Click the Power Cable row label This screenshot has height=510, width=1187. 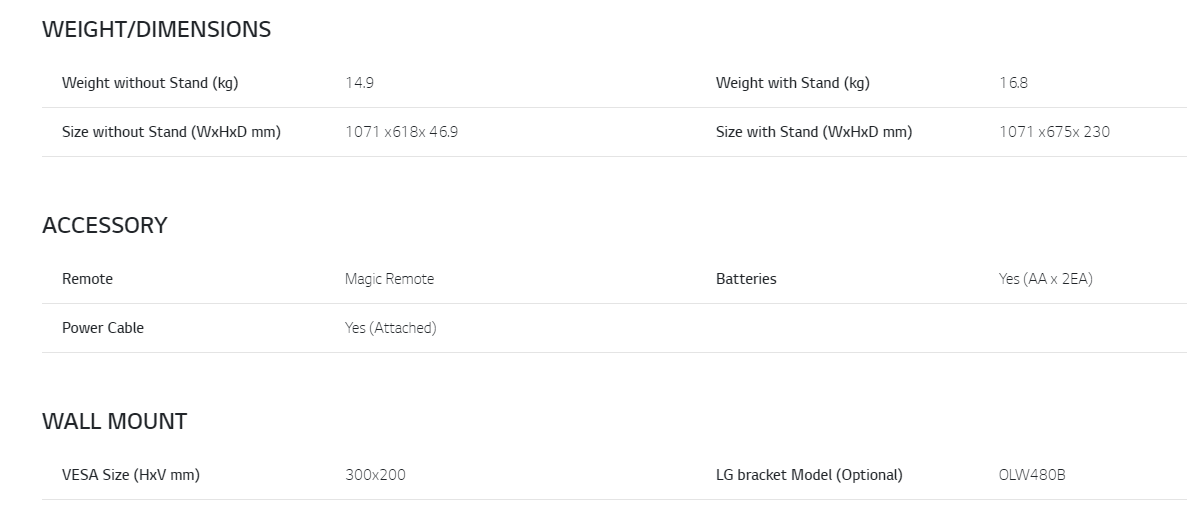(103, 328)
